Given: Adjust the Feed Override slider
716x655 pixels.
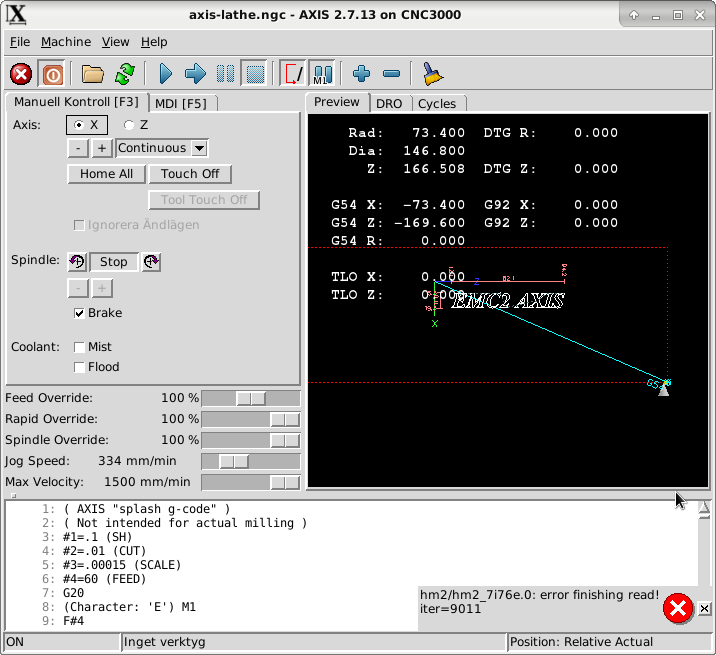Looking at the screenshot, I should (251, 398).
